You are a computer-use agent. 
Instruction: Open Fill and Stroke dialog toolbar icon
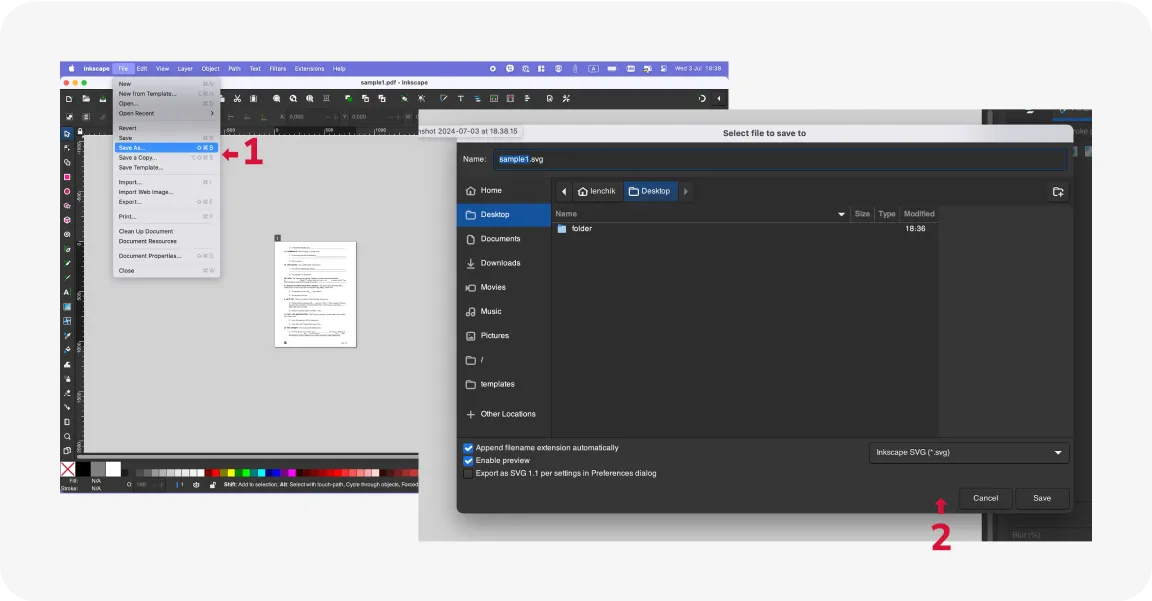coord(444,98)
